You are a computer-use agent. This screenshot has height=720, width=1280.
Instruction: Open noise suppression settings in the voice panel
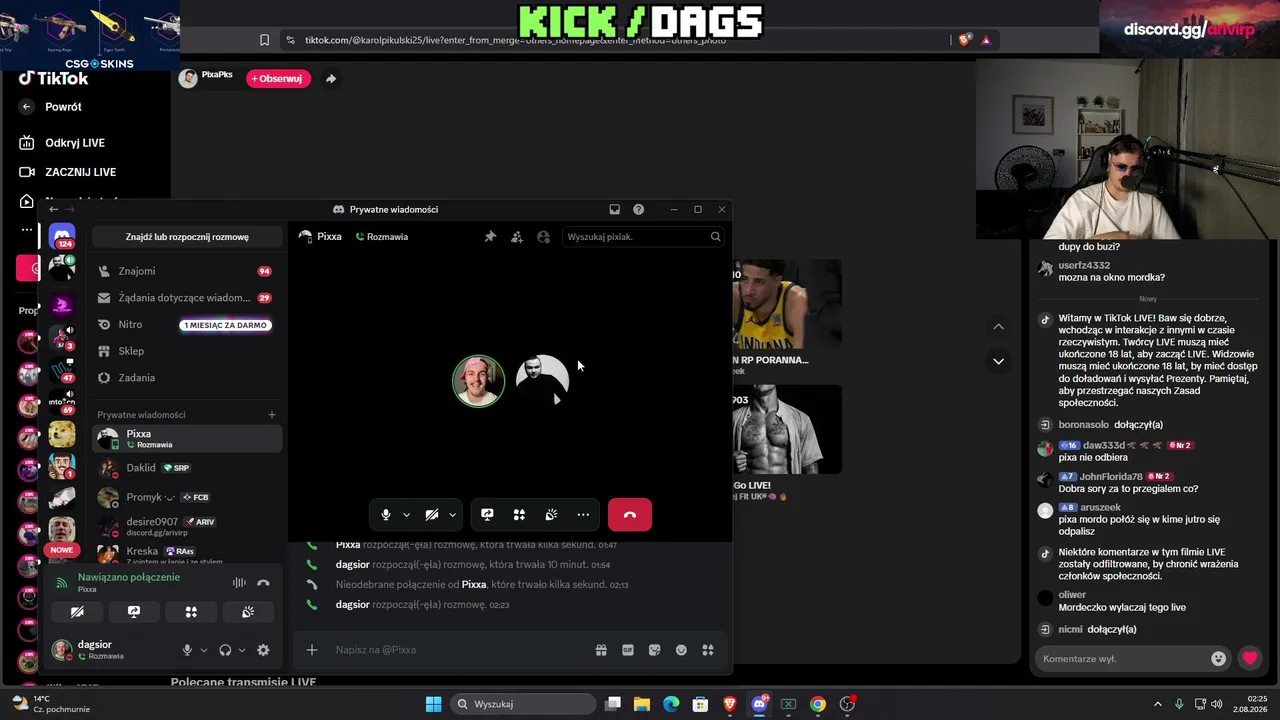239,583
